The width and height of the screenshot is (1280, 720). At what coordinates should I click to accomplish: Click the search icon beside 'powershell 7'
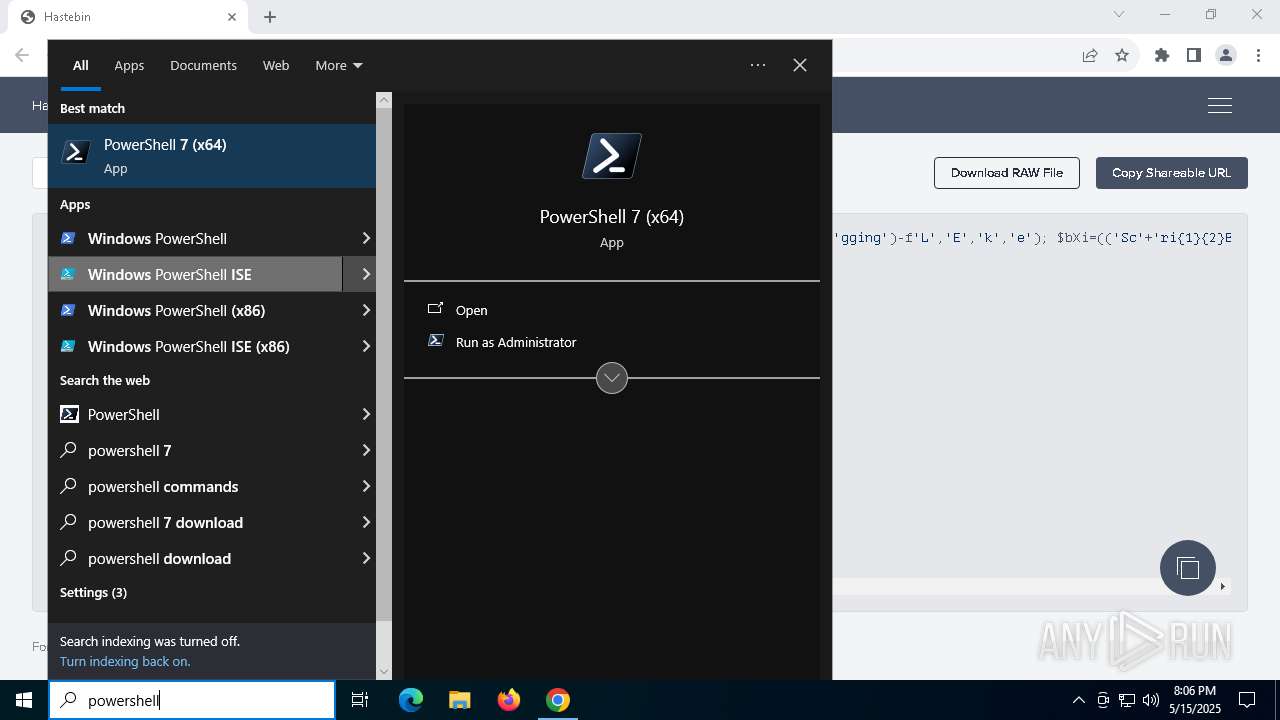pyautogui.click(x=68, y=450)
